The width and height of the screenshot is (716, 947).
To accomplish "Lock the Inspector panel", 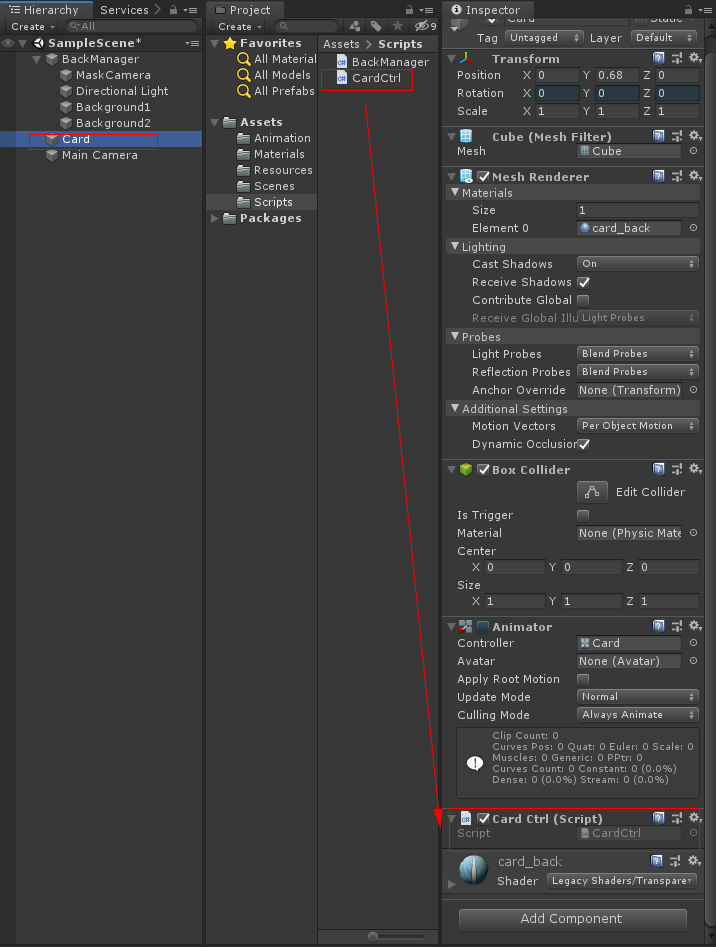I will click(688, 10).
